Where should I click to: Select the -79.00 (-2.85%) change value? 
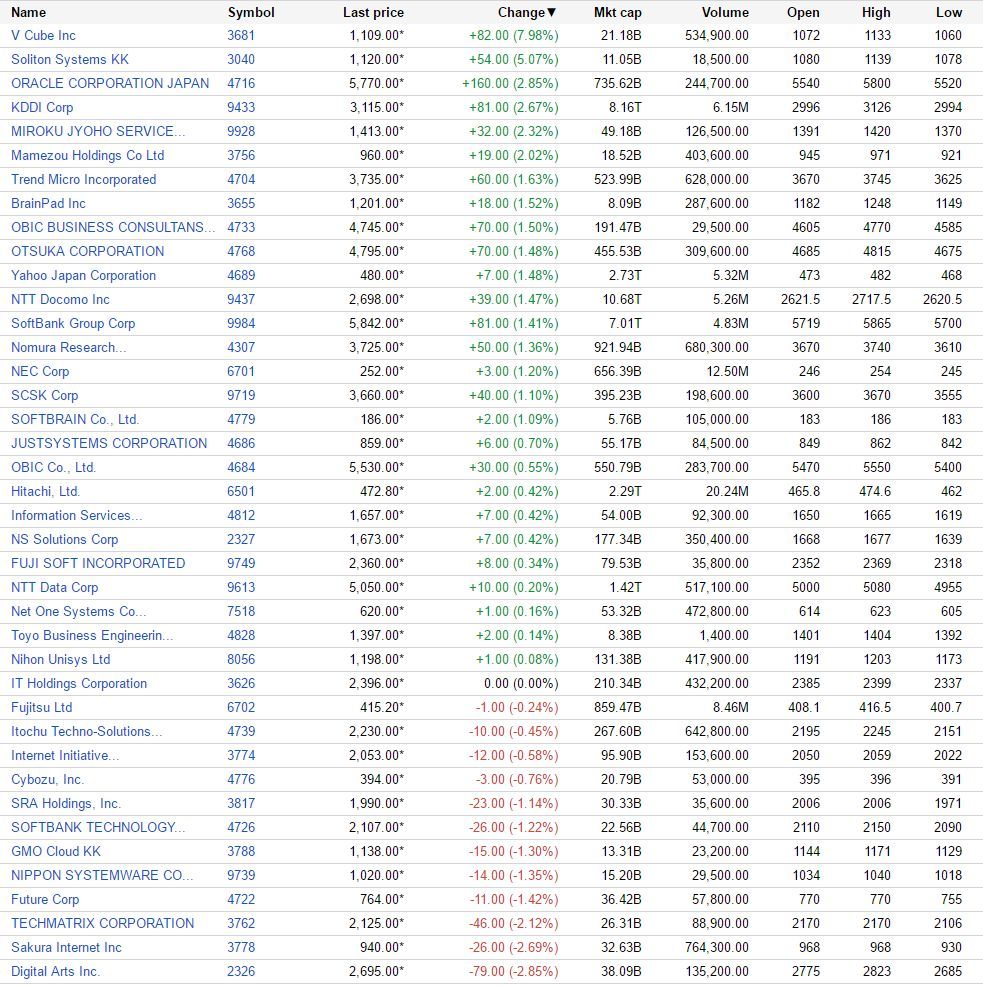[513, 972]
